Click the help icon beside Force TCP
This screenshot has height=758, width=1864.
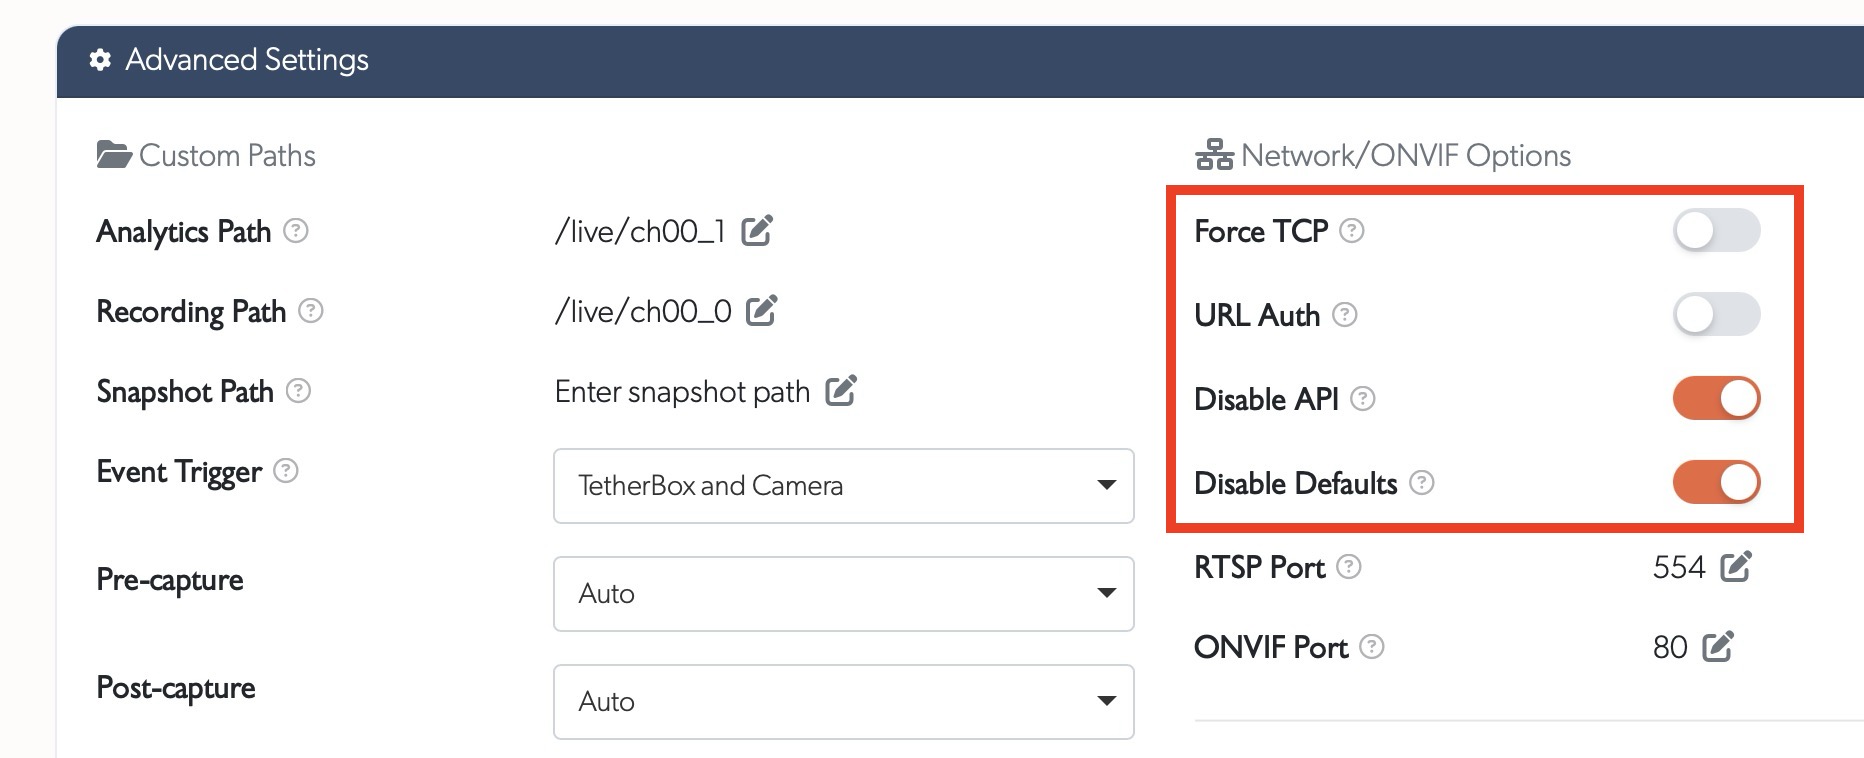point(1352,231)
